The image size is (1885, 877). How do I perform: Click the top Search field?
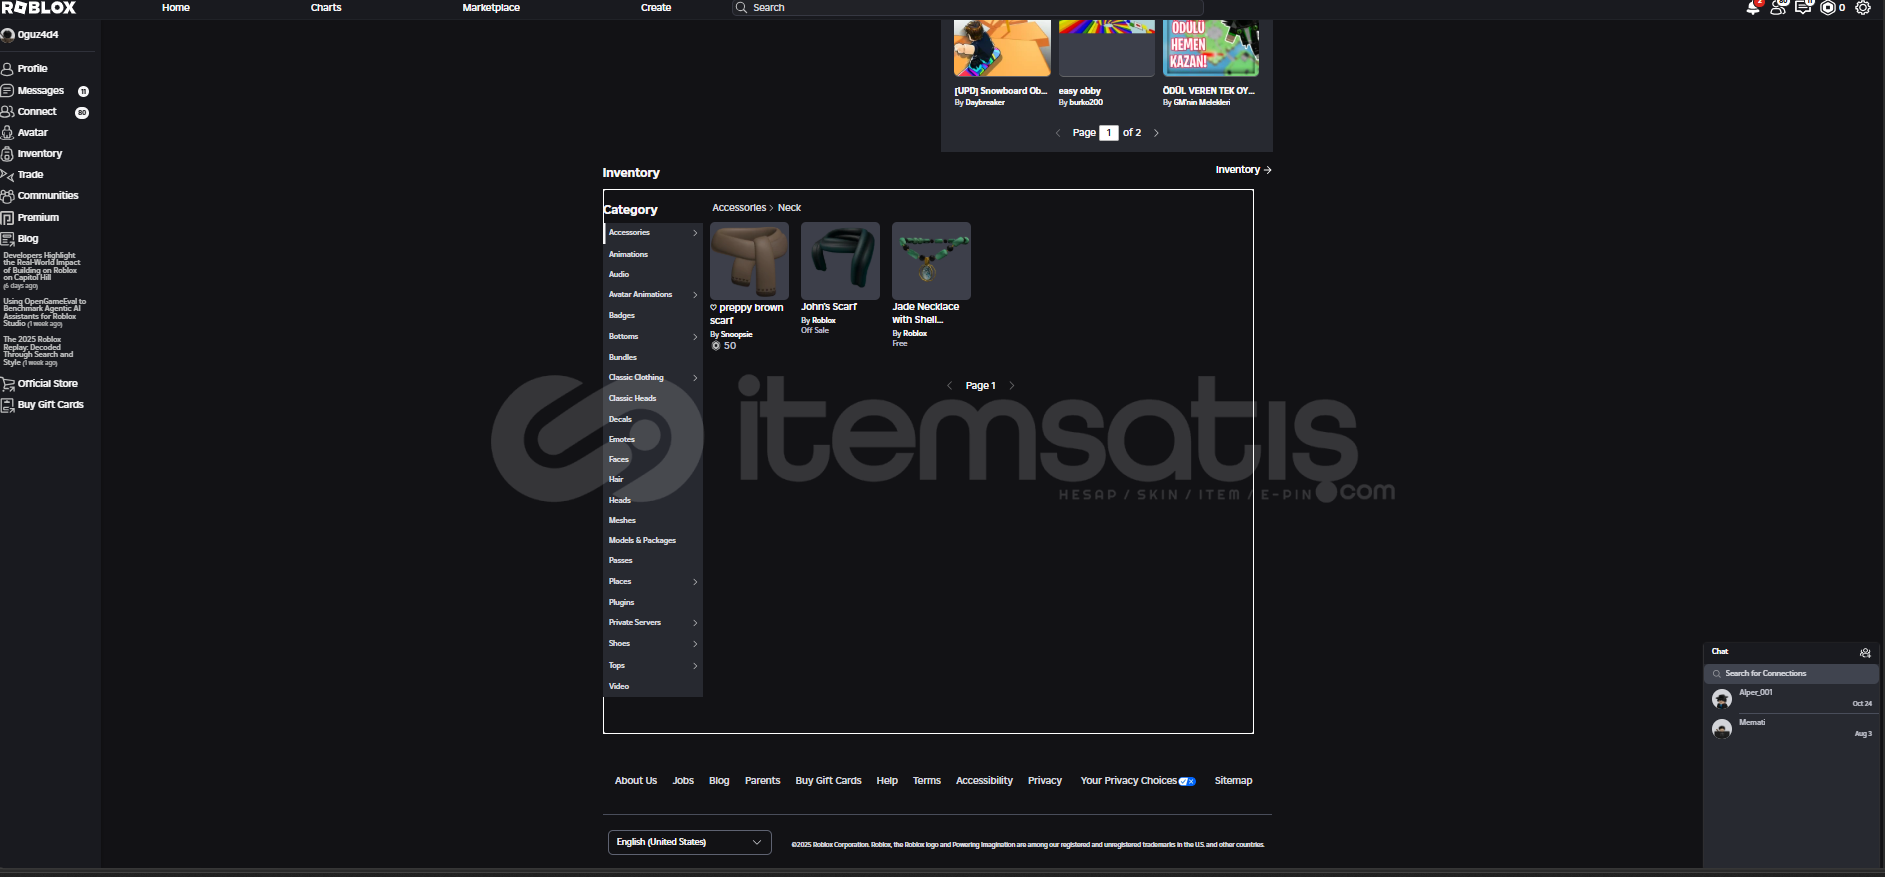coord(968,8)
